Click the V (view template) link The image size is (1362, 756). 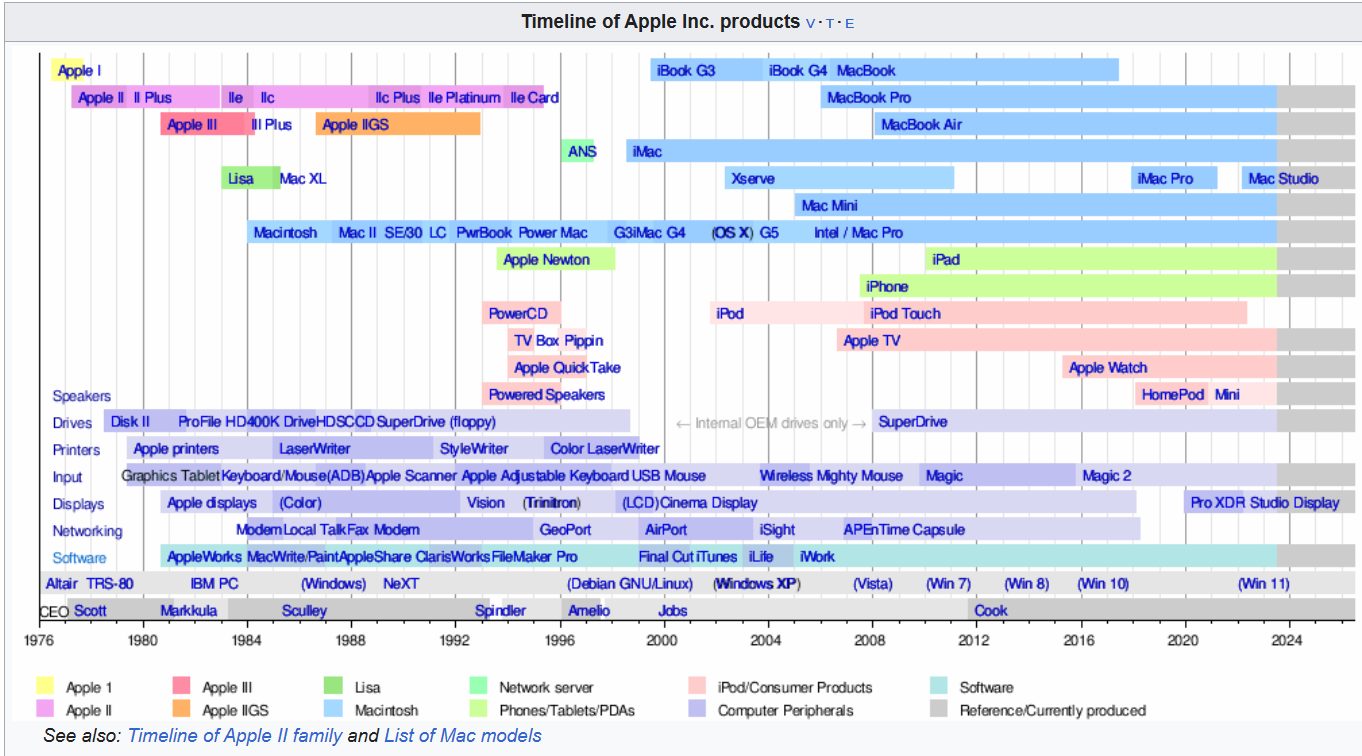point(811,23)
